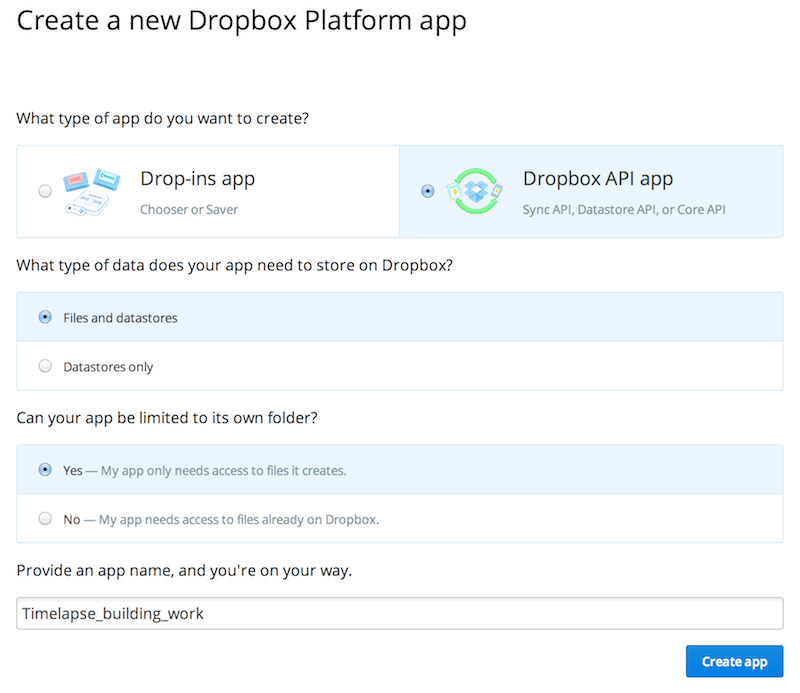800x693 pixels.
Task: Click 'Can your app be limited to its own folder?' text
Action: click(x=167, y=418)
